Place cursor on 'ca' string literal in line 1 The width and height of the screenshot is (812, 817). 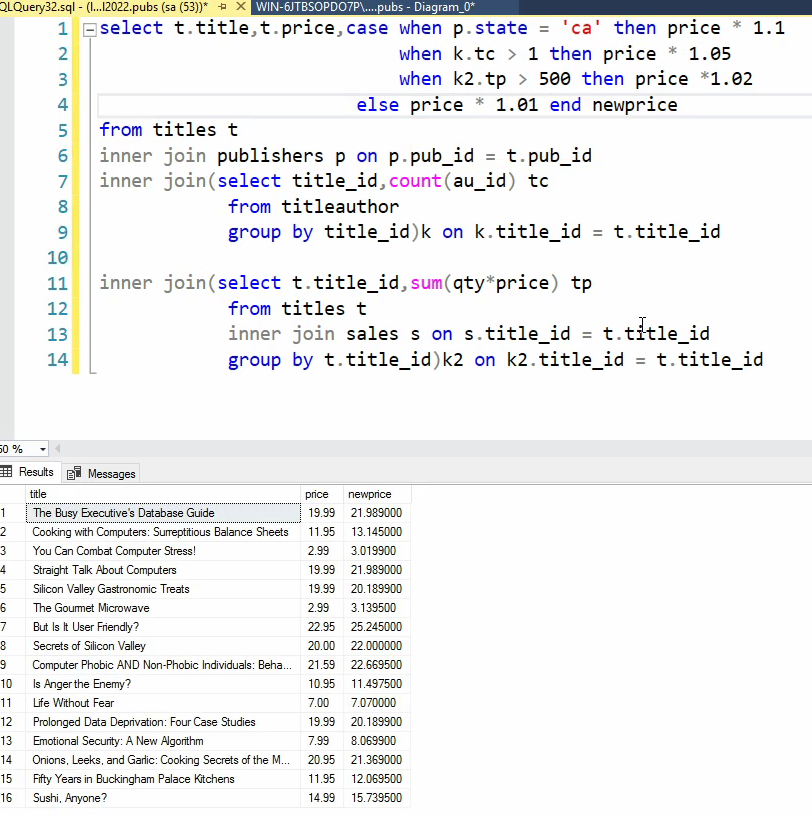tap(581, 28)
